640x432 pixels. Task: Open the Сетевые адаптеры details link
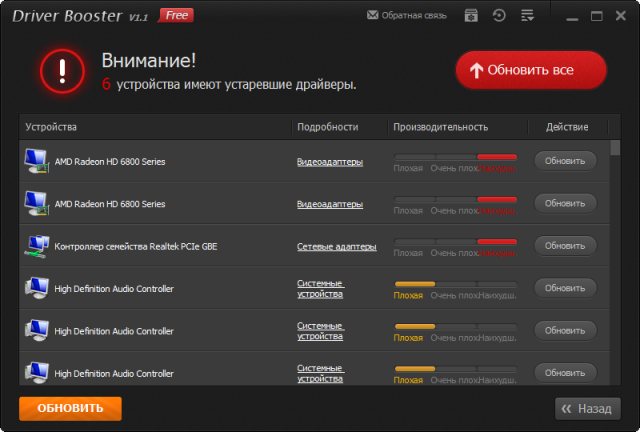[336, 246]
